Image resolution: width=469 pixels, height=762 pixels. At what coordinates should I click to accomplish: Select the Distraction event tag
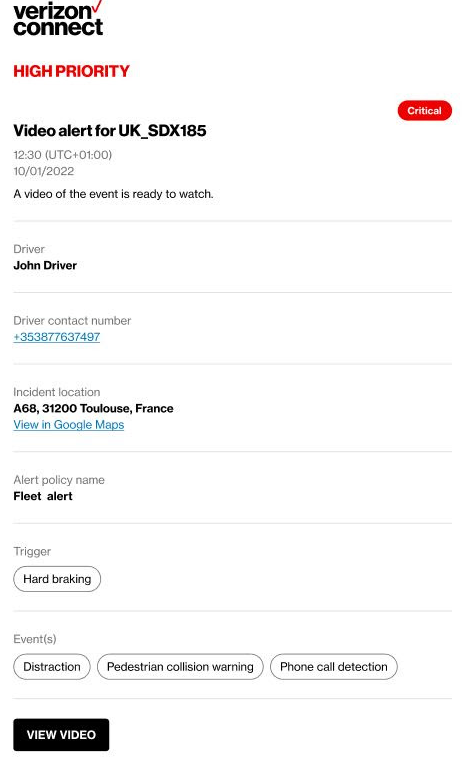click(52, 666)
